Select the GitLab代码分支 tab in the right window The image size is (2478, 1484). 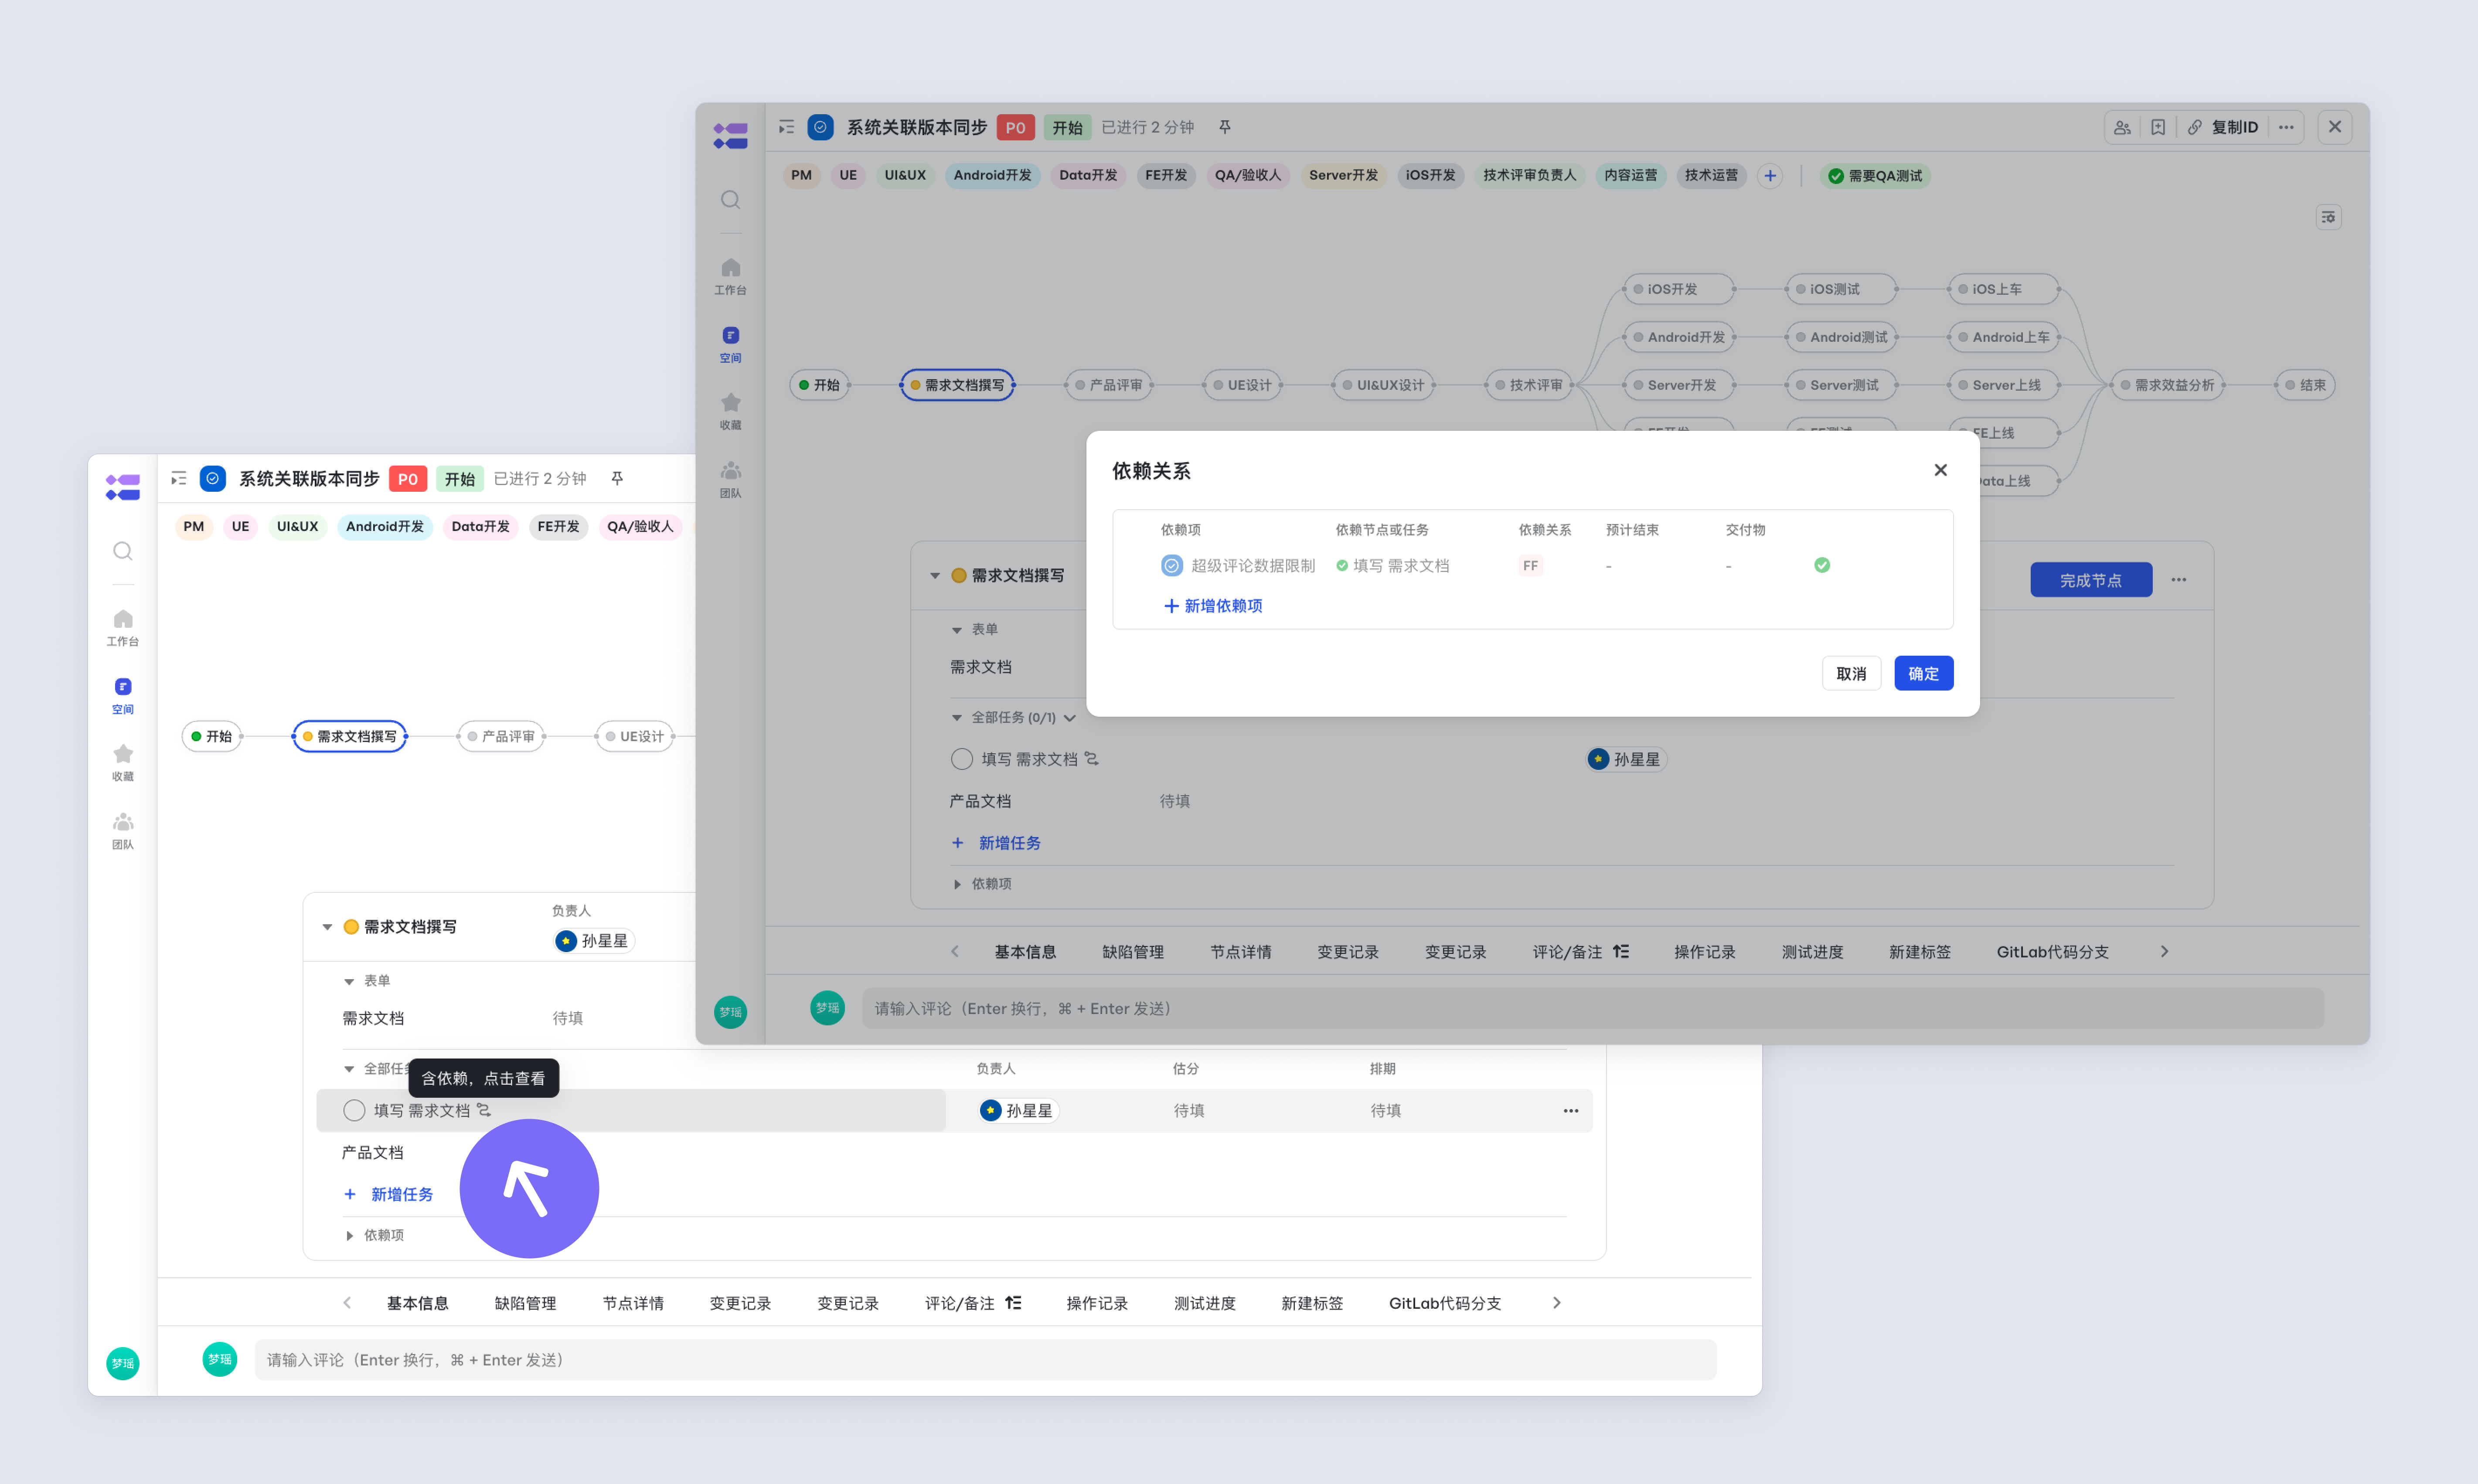(2053, 952)
